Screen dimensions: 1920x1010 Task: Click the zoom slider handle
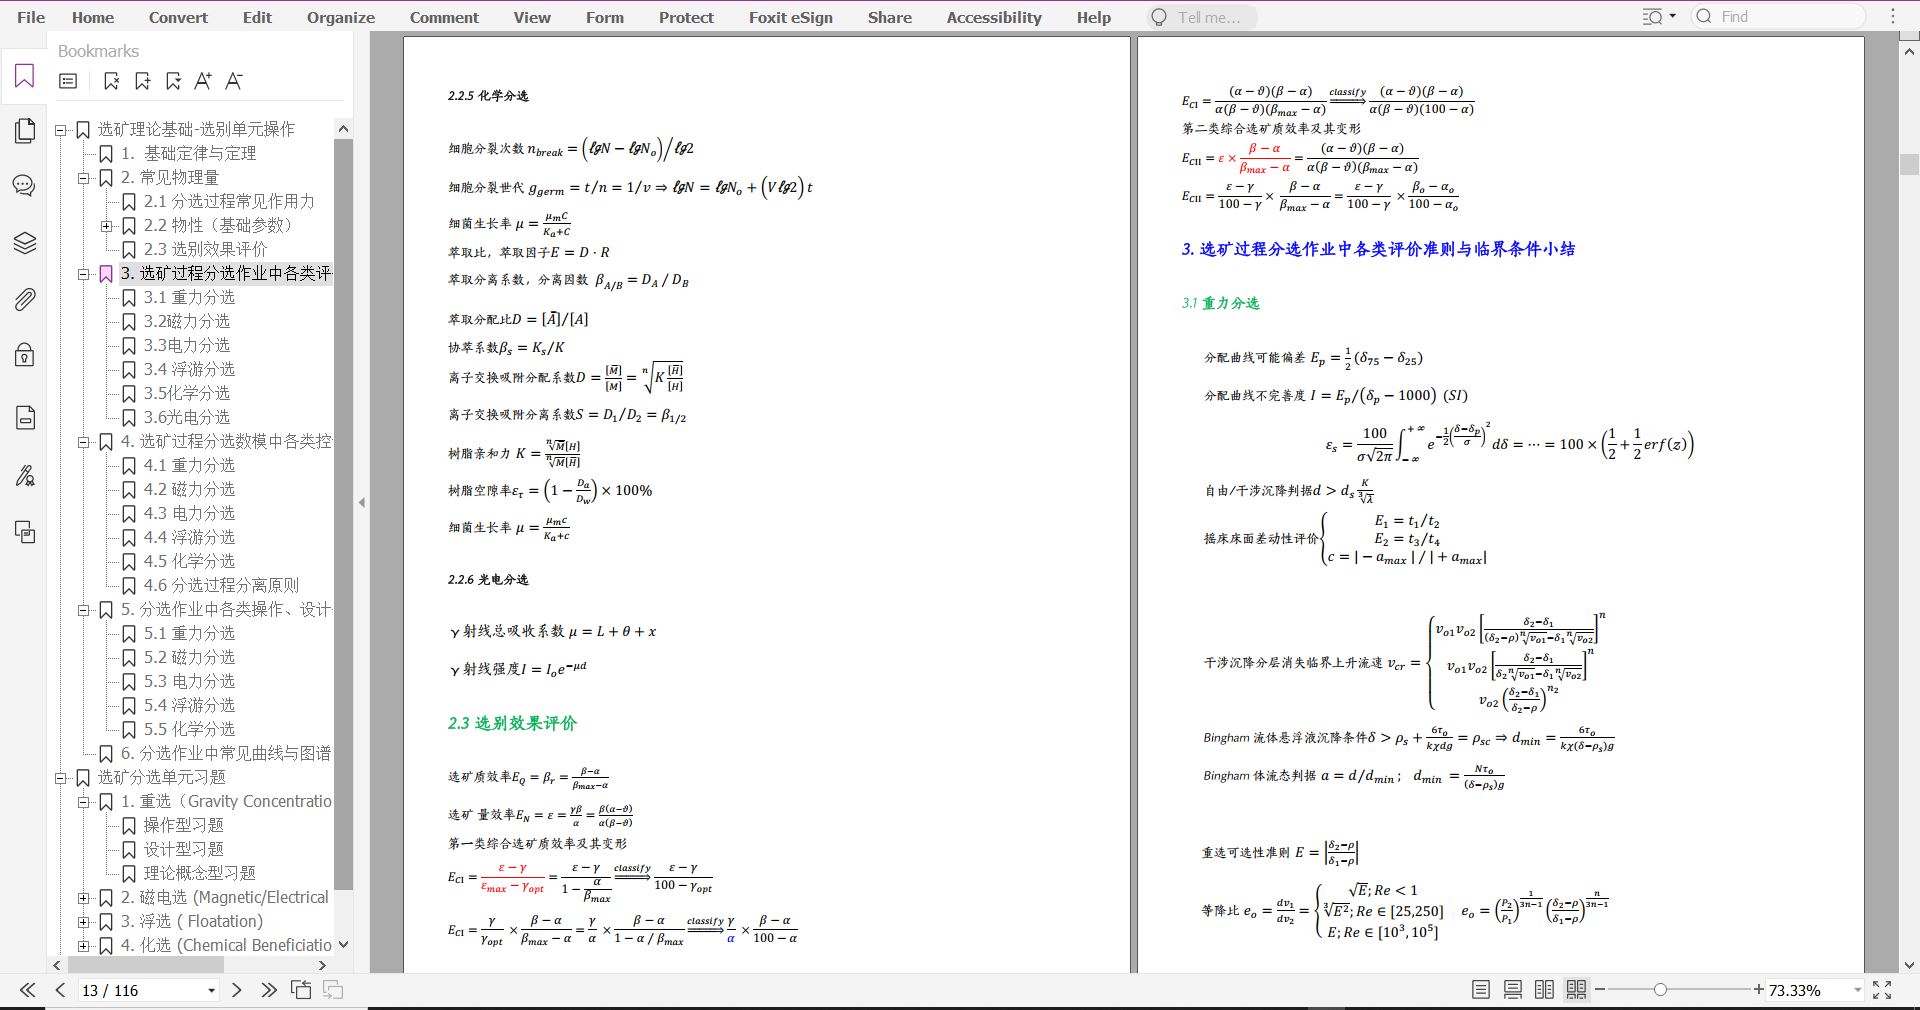pyautogui.click(x=1660, y=990)
